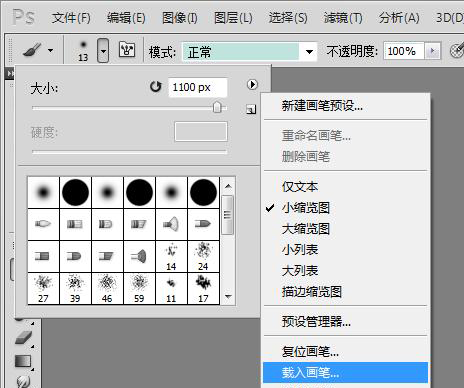Open the 滤镜(T) menu
The width and height of the screenshot is (464, 388).
[x=343, y=18]
